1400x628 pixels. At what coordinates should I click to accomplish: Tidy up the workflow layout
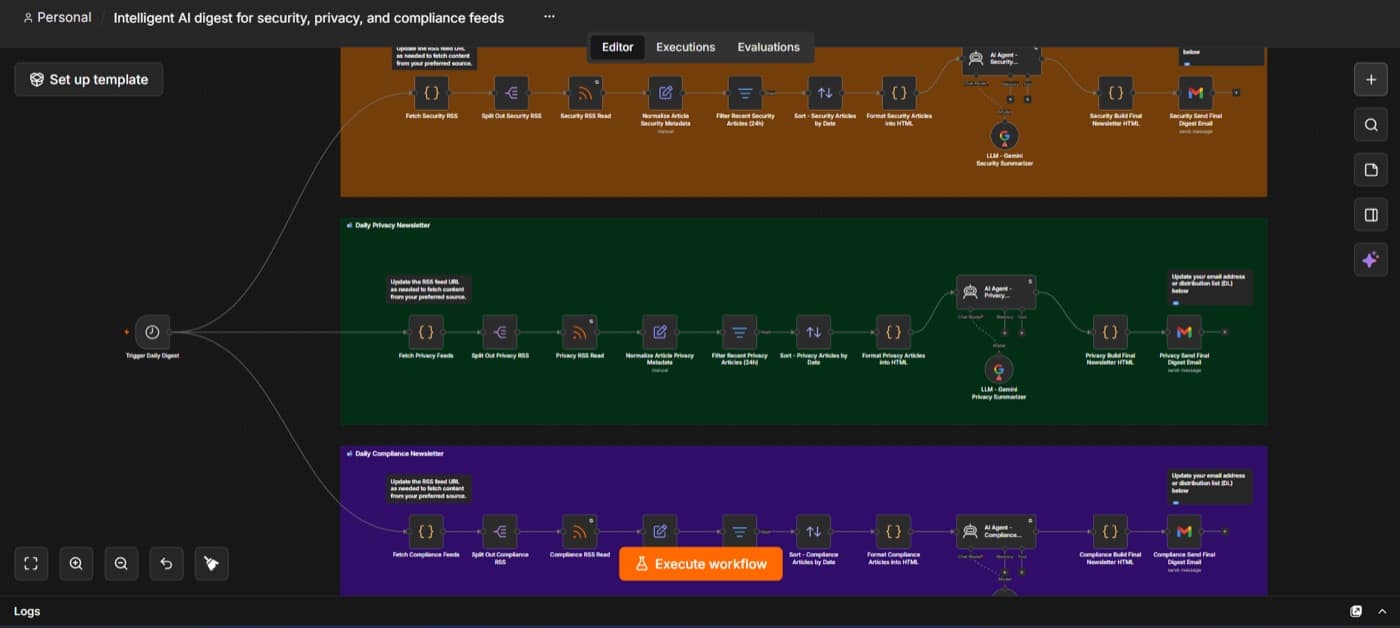tap(211, 563)
